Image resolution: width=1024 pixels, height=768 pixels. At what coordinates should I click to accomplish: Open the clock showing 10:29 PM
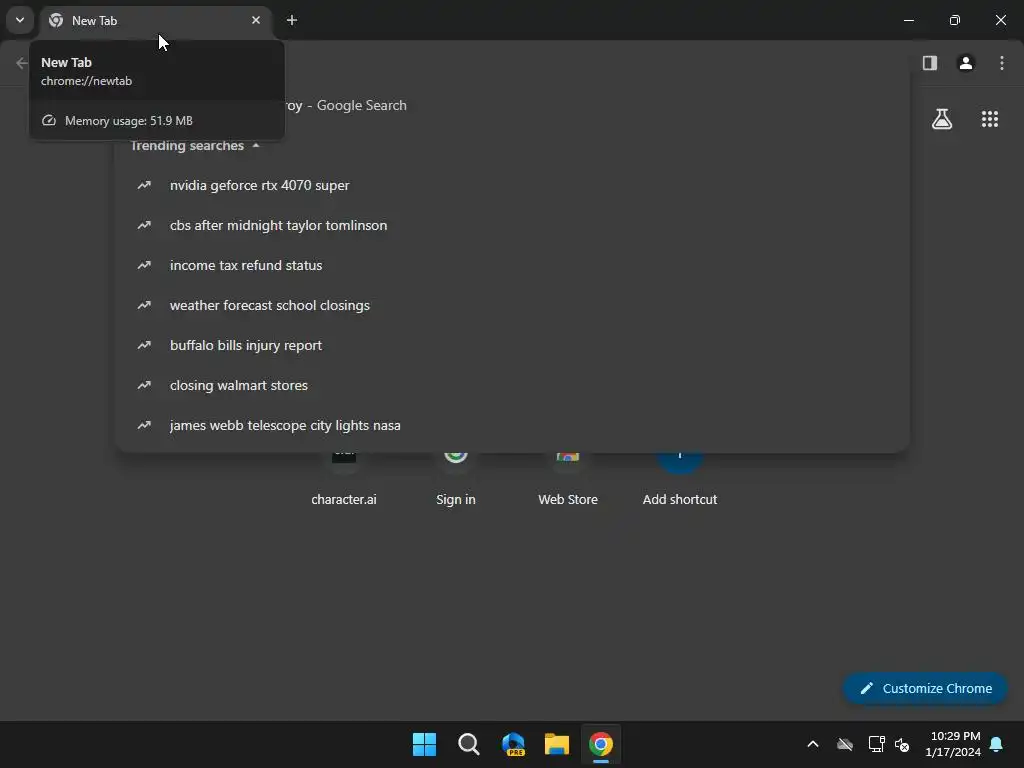click(953, 744)
